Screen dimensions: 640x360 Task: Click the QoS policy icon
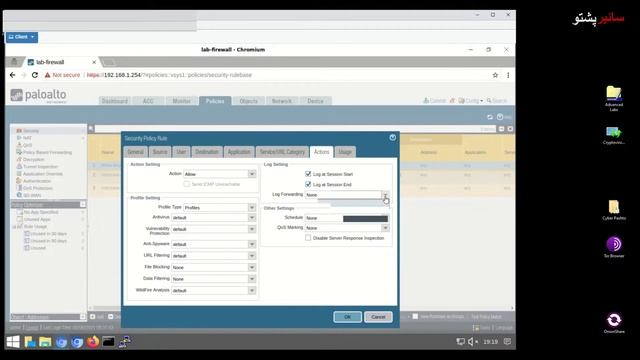click(x=19, y=145)
